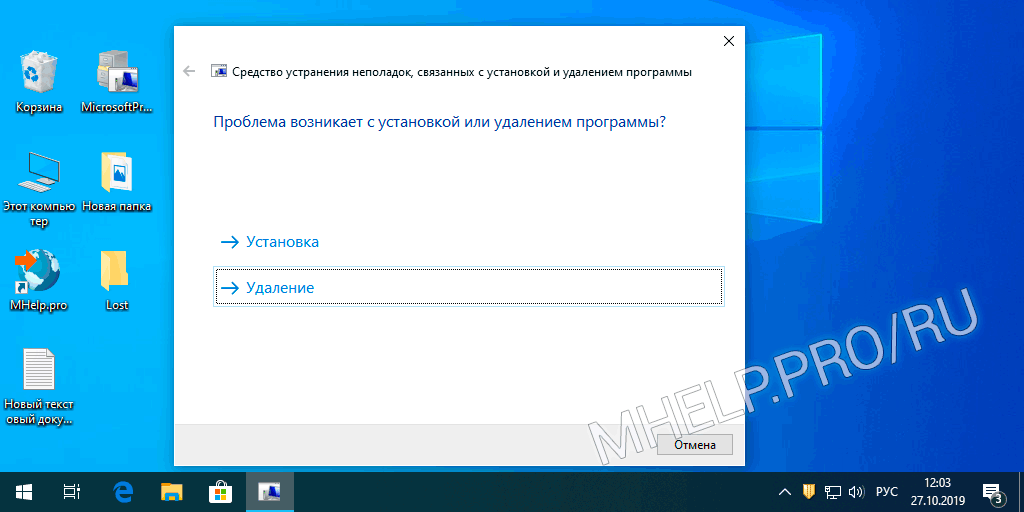Show hidden tray icons

click(786, 492)
